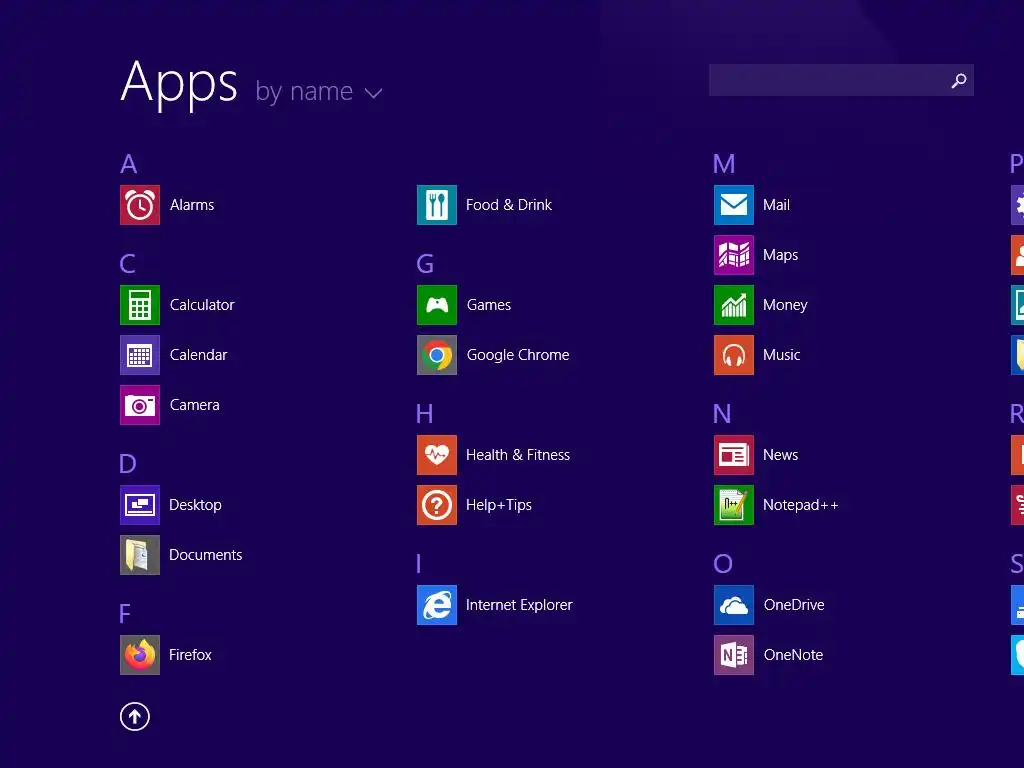Click the 'Documents' text label
Screen dimensions: 1024x768
206,555
